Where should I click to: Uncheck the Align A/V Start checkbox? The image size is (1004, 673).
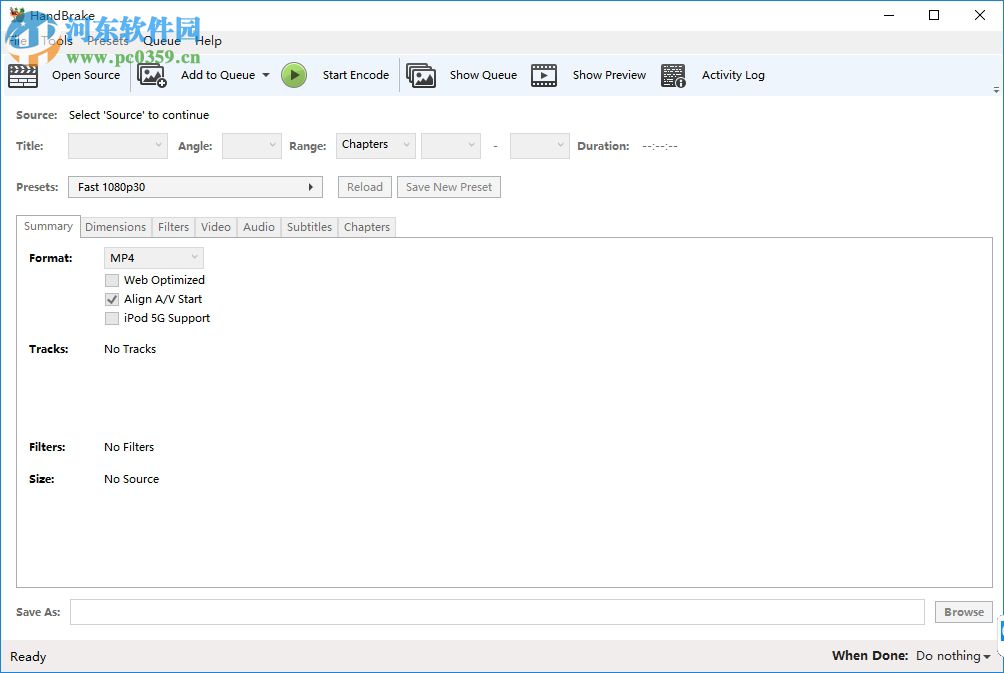pyautogui.click(x=112, y=300)
